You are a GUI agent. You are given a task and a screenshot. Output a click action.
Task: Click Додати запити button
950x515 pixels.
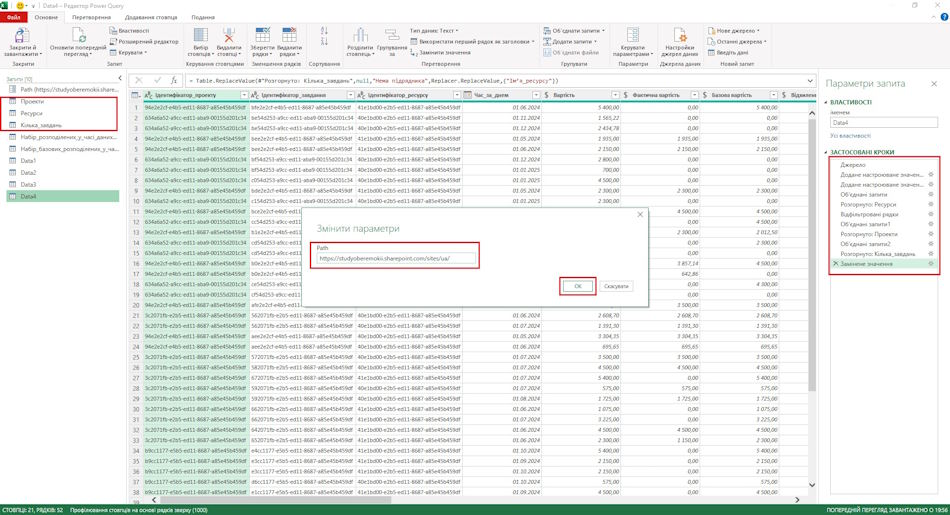pyautogui.click(x=570, y=41)
